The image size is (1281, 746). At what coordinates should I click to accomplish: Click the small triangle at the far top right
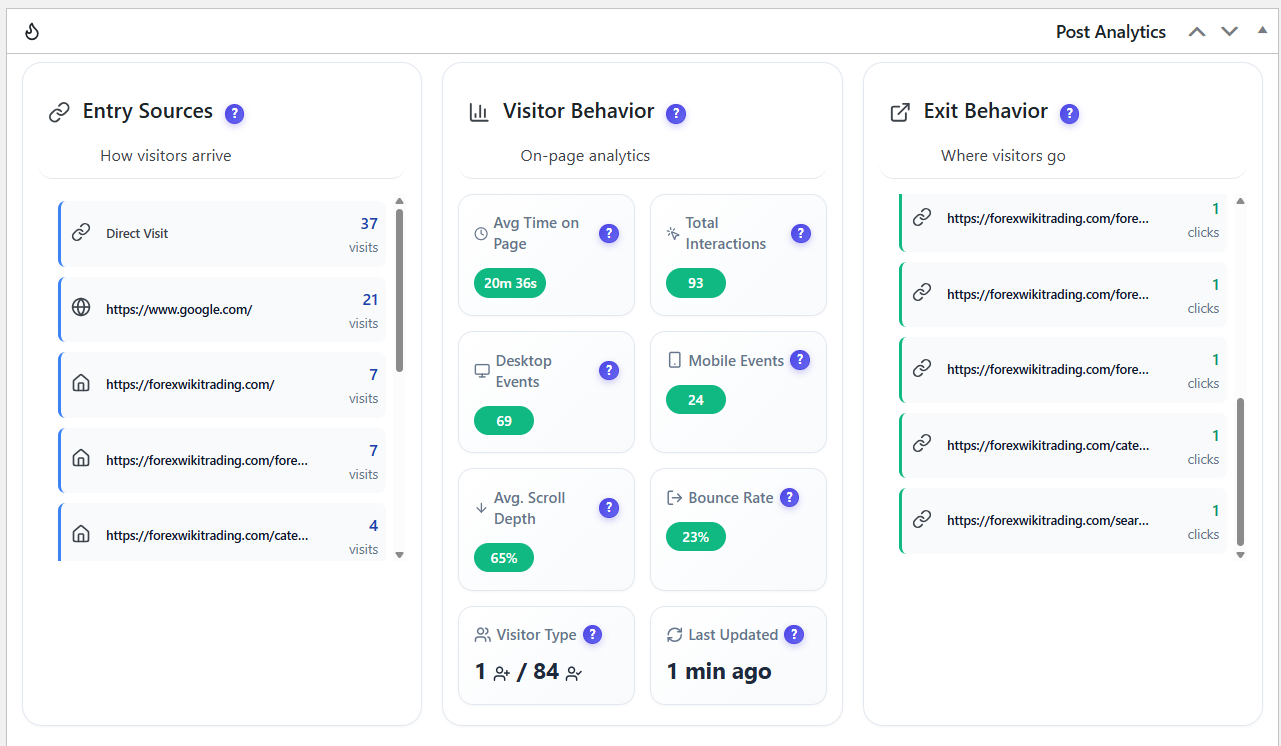[x=1262, y=31]
